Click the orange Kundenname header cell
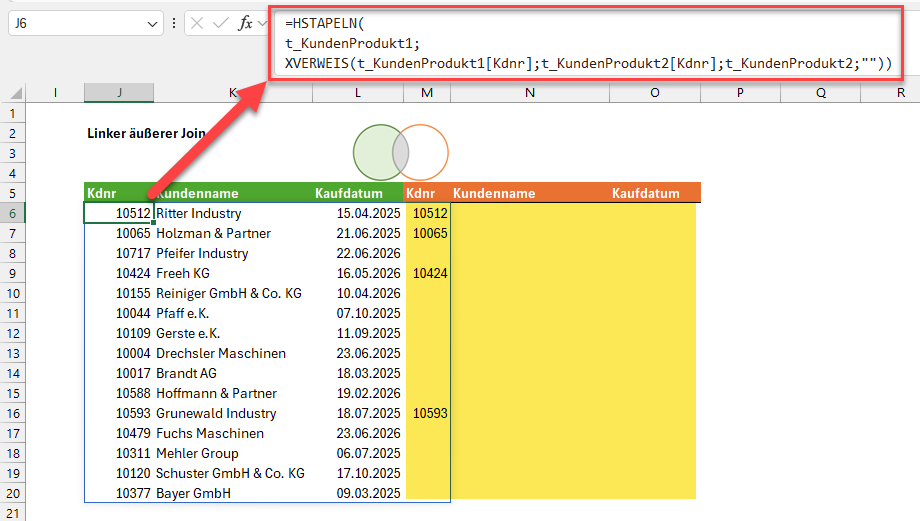The image size is (920, 521). [530, 193]
